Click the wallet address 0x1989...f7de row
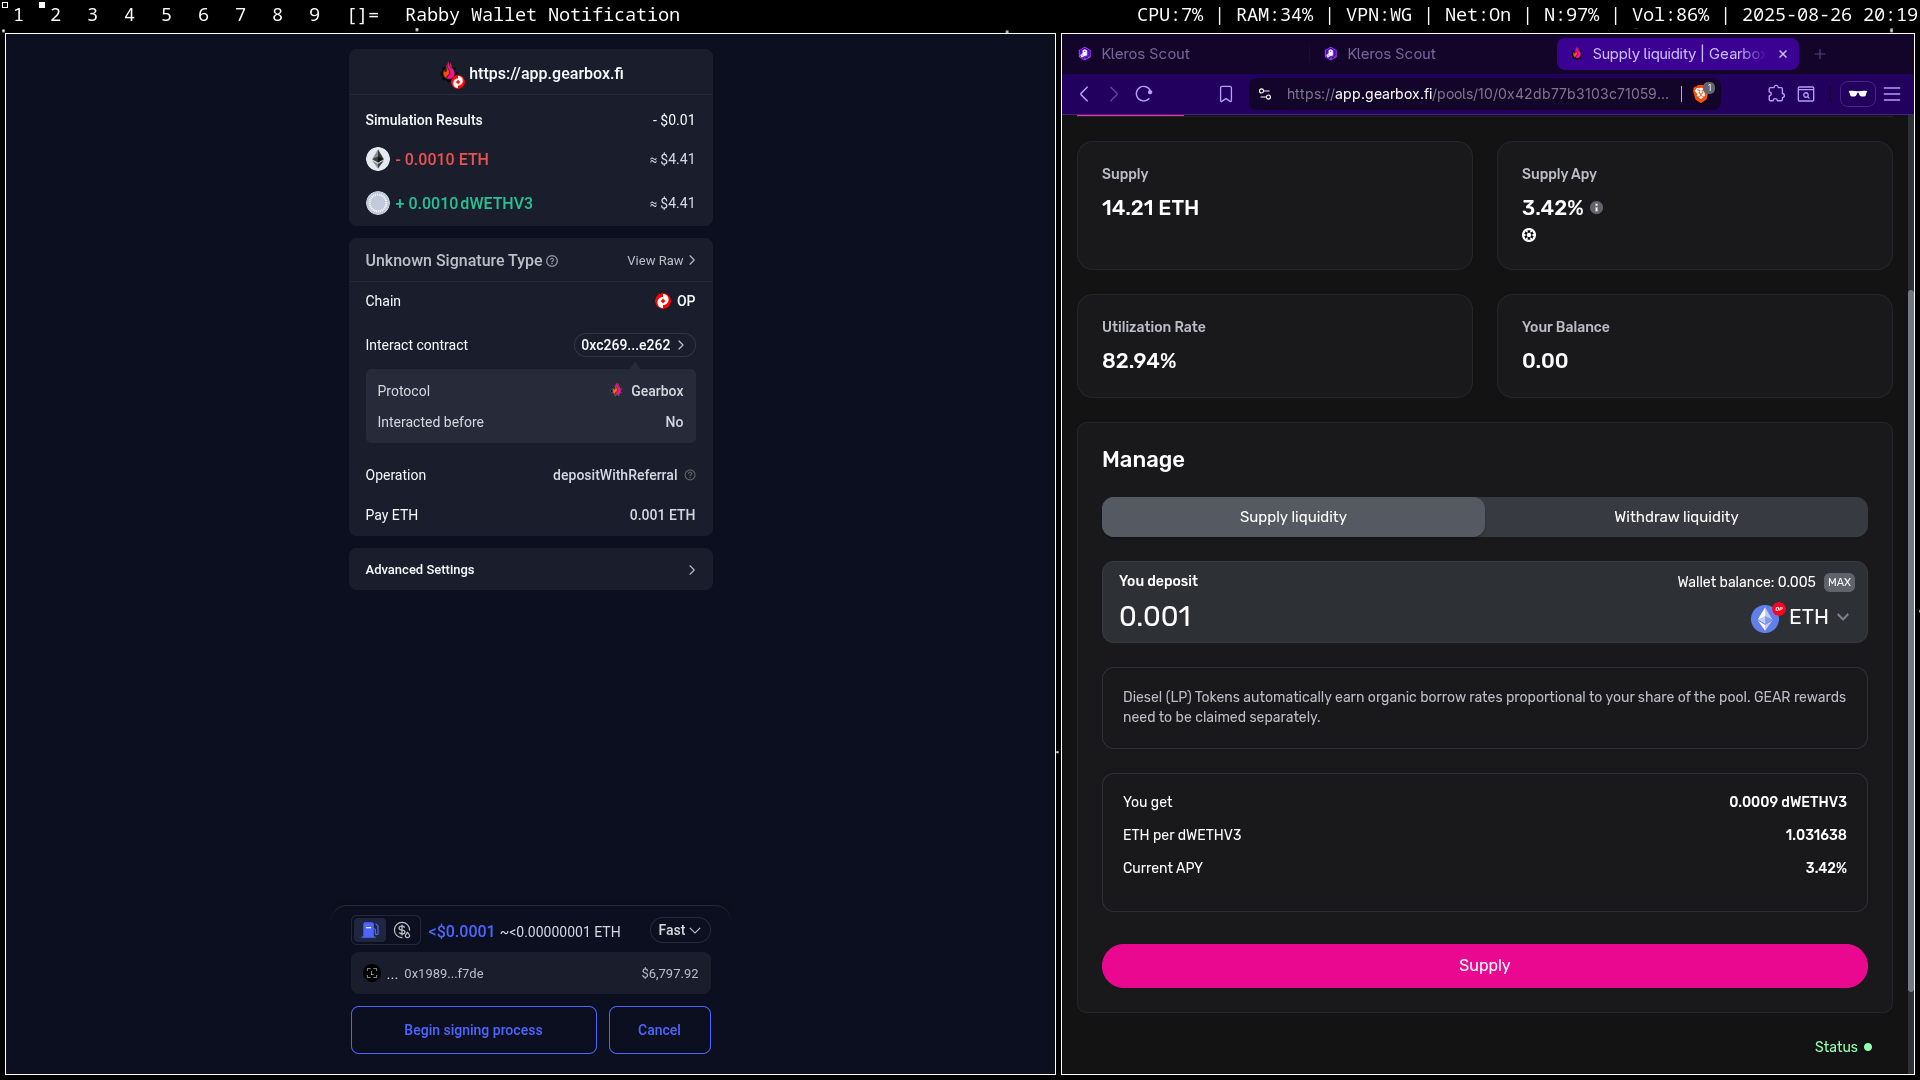 coord(530,973)
